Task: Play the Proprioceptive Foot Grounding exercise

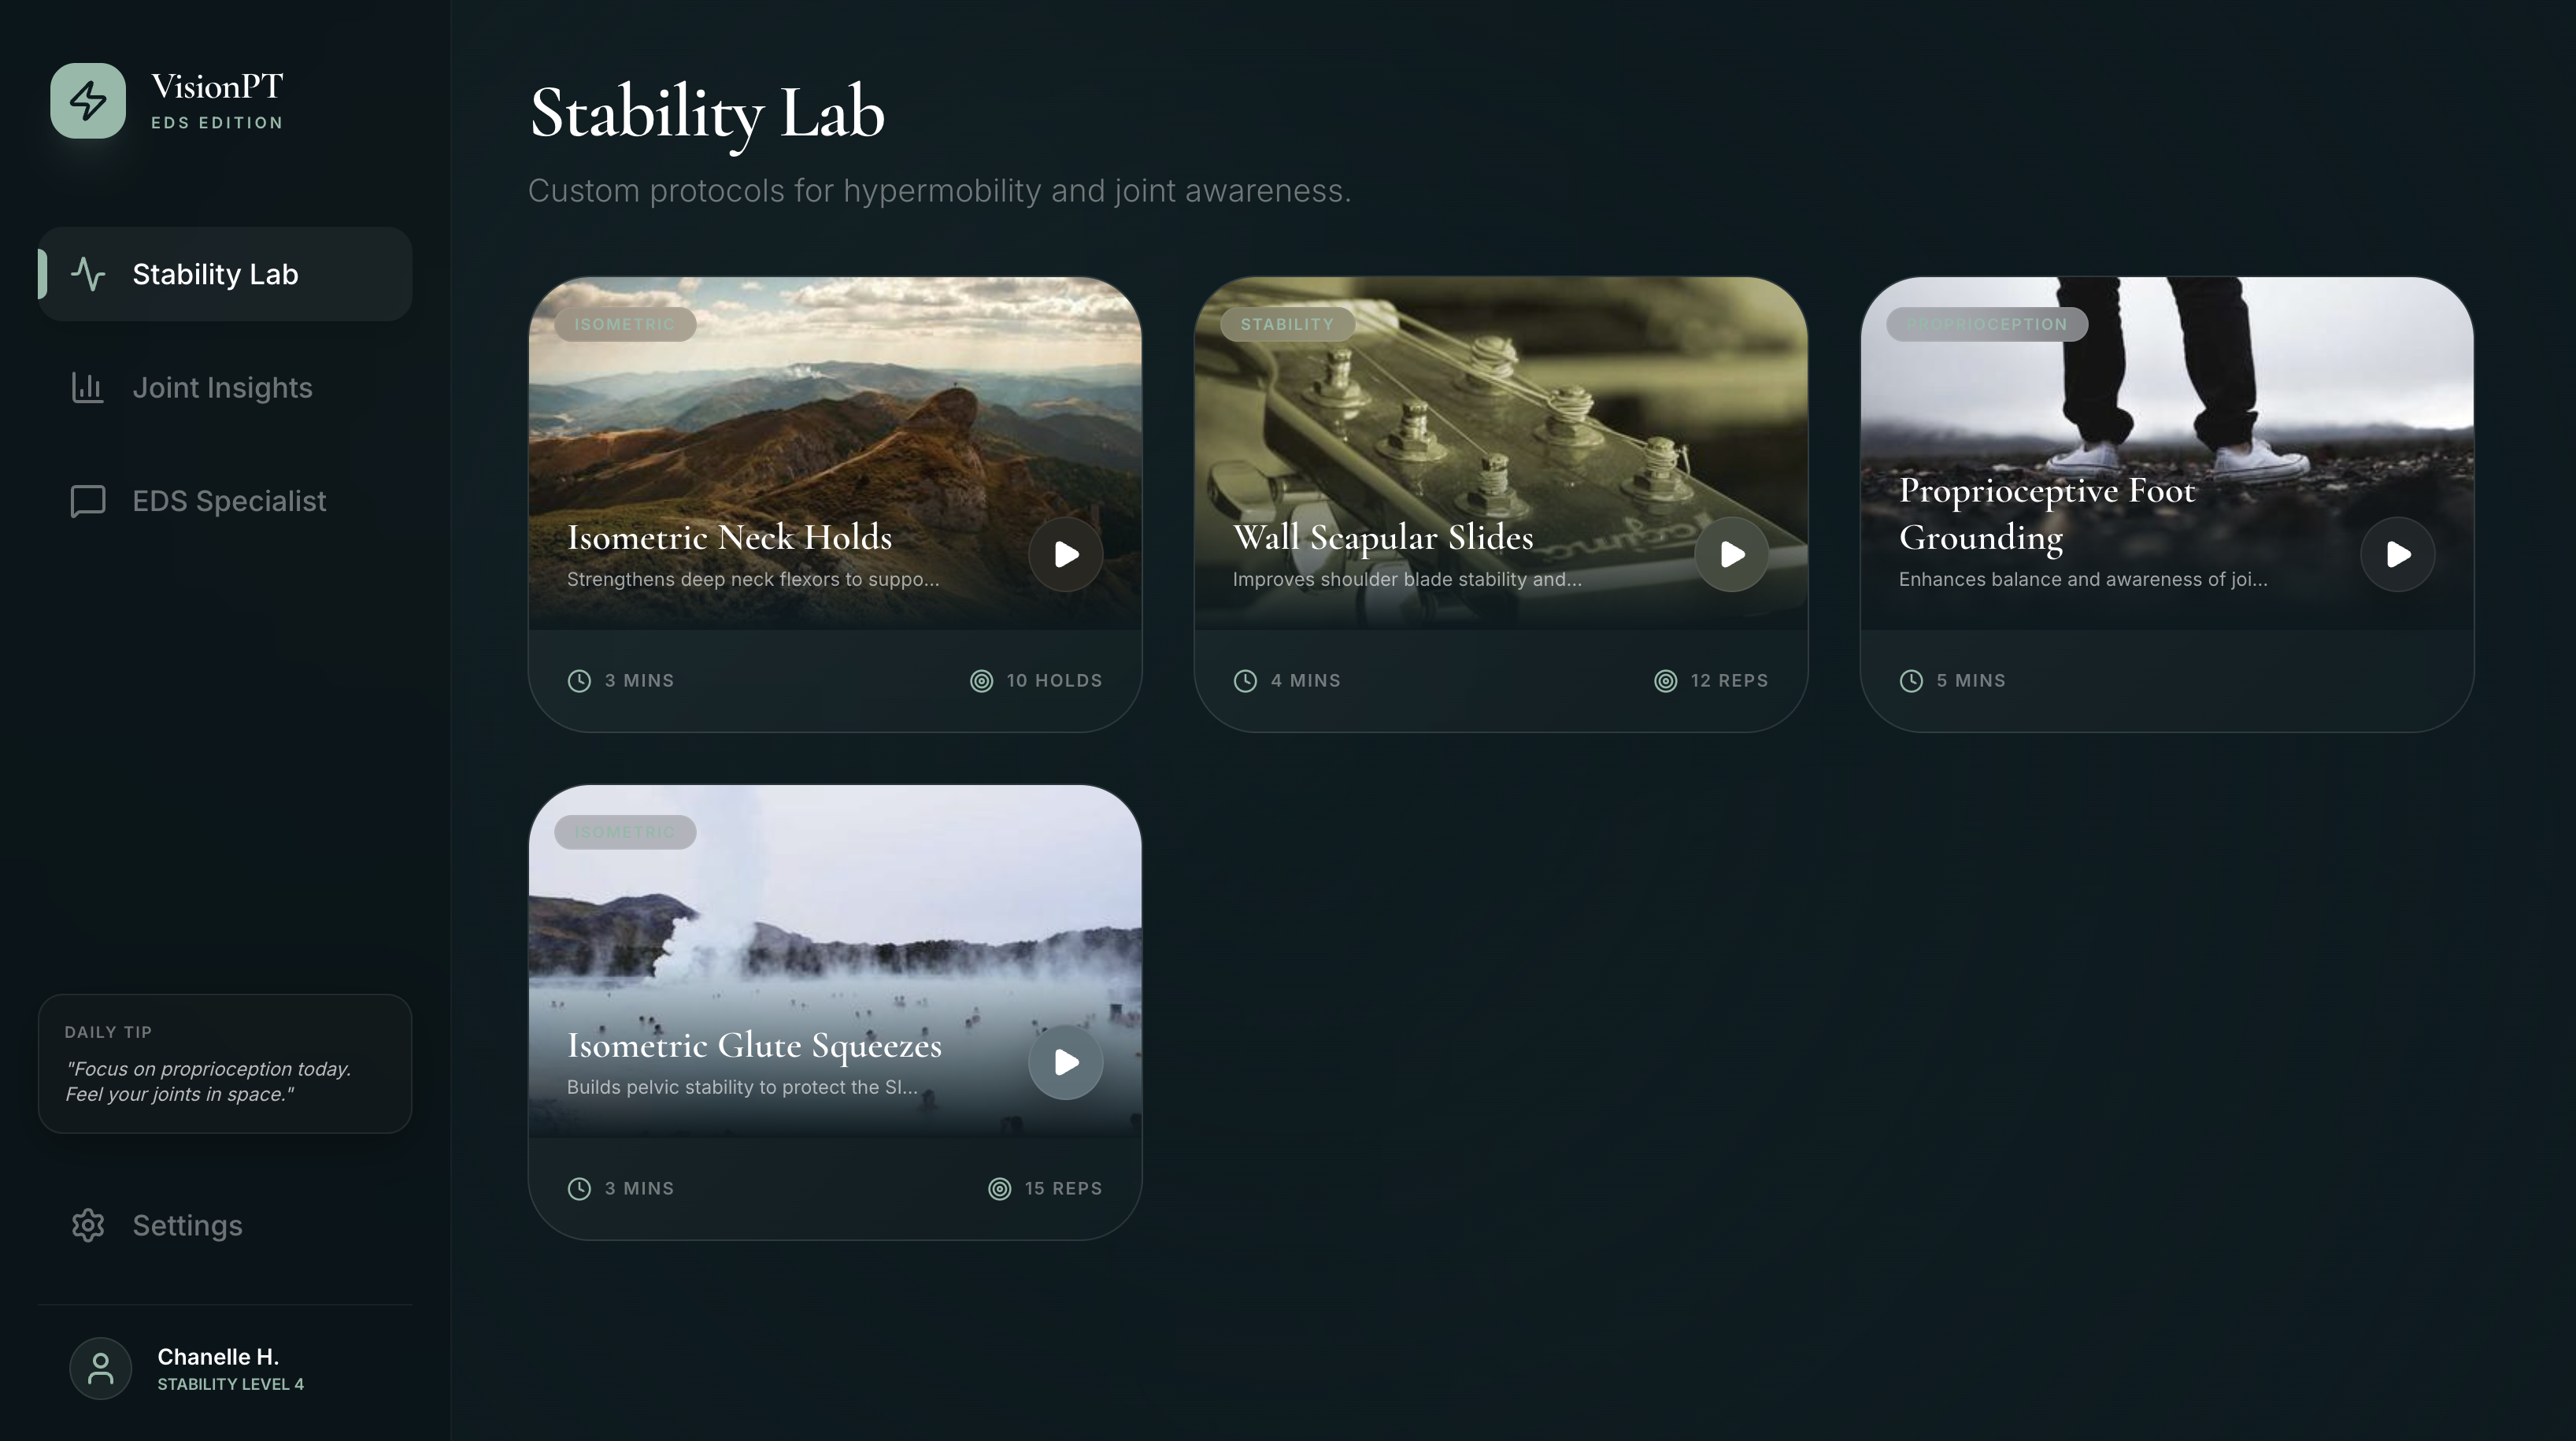Action: [2398, 554]
